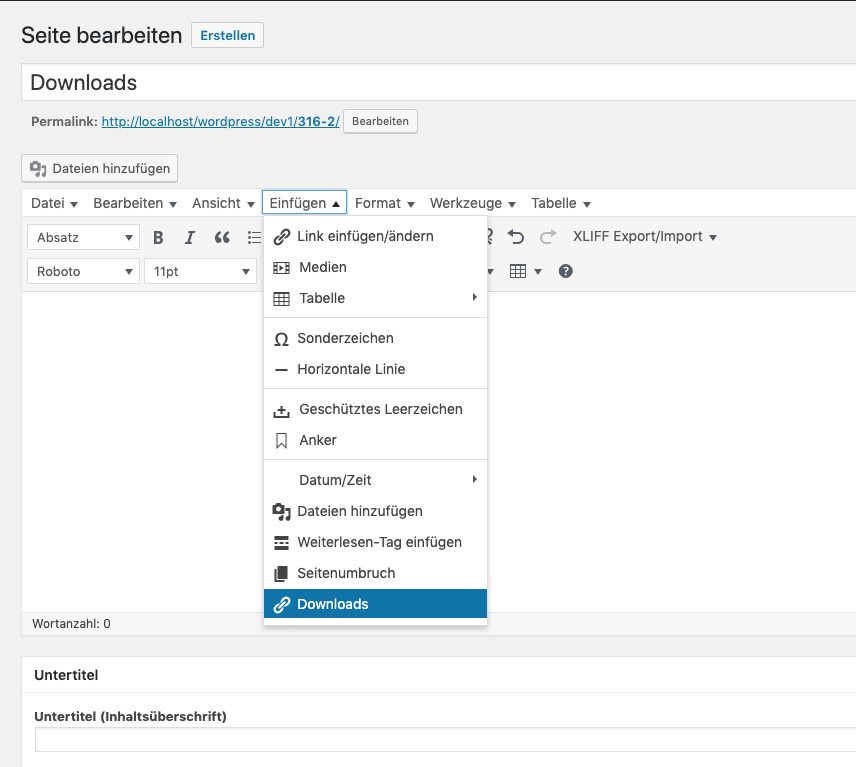Toggle italic text formatting
856x767 pixels.
pos(190,237)
